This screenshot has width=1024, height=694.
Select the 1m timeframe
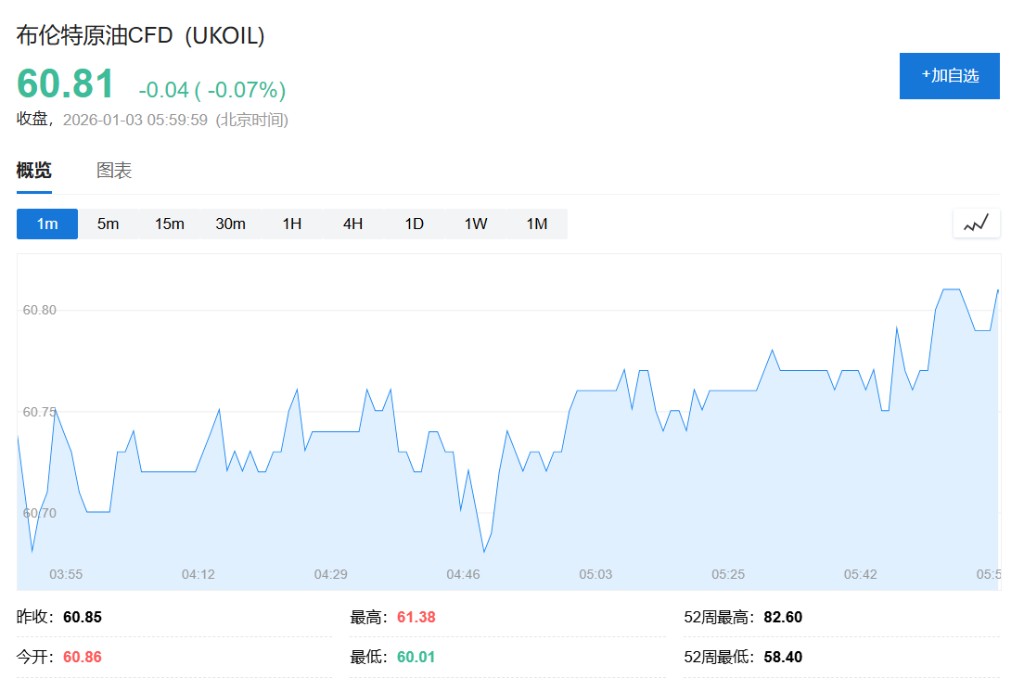pyautogui.click(x=47, y=224)
